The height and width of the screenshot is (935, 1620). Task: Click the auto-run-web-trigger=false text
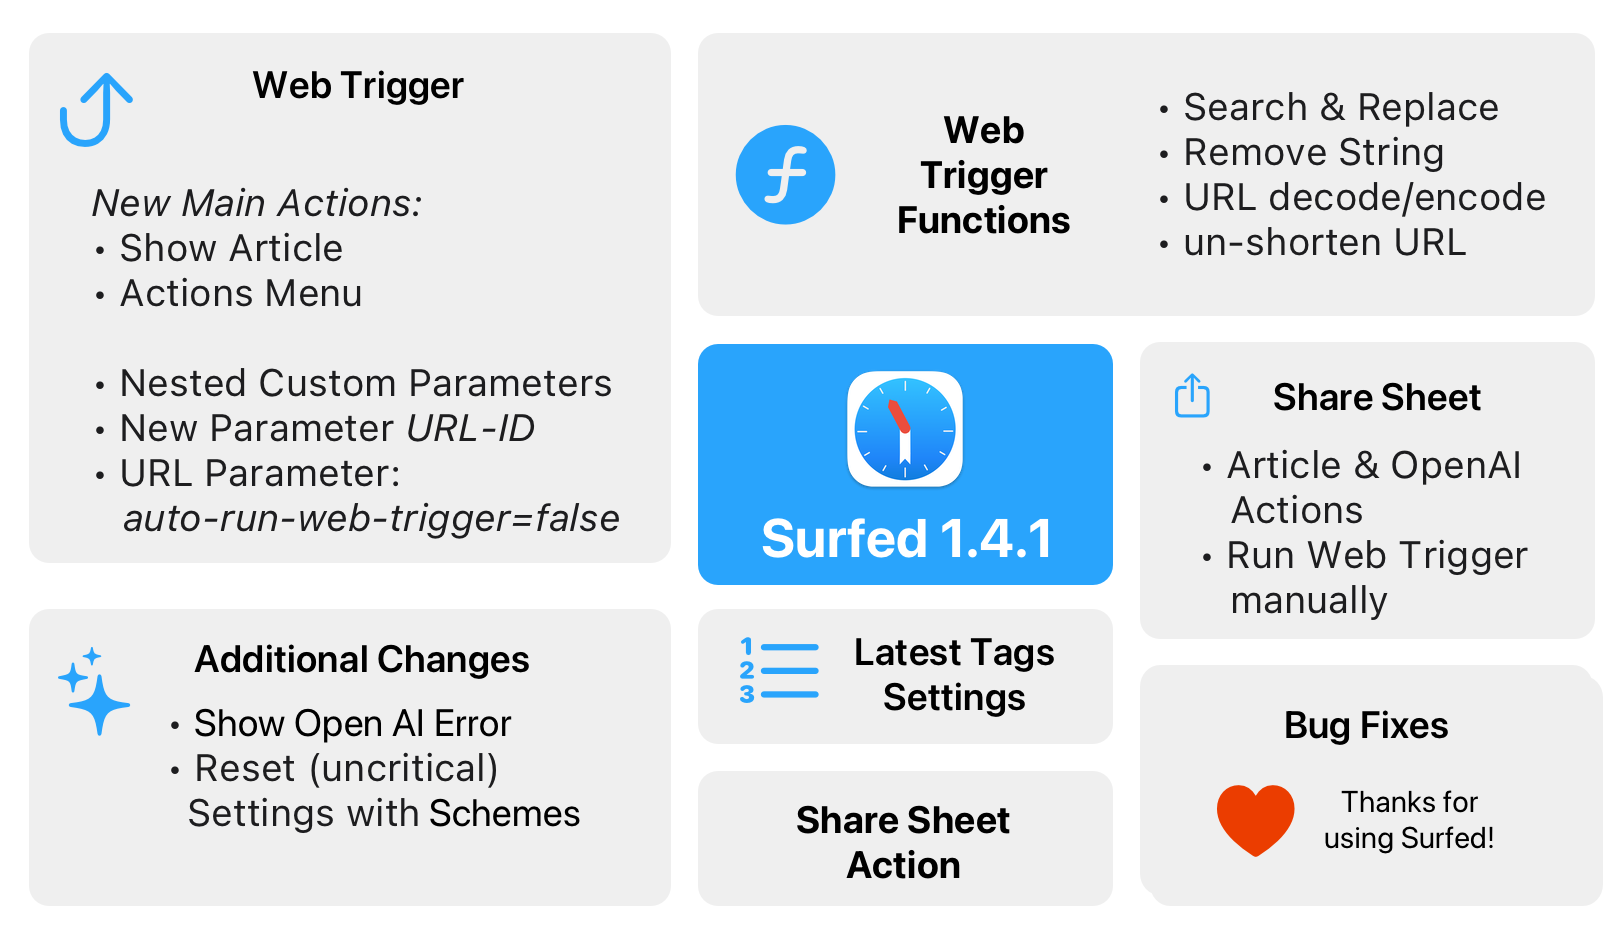[x=371, y=518]
